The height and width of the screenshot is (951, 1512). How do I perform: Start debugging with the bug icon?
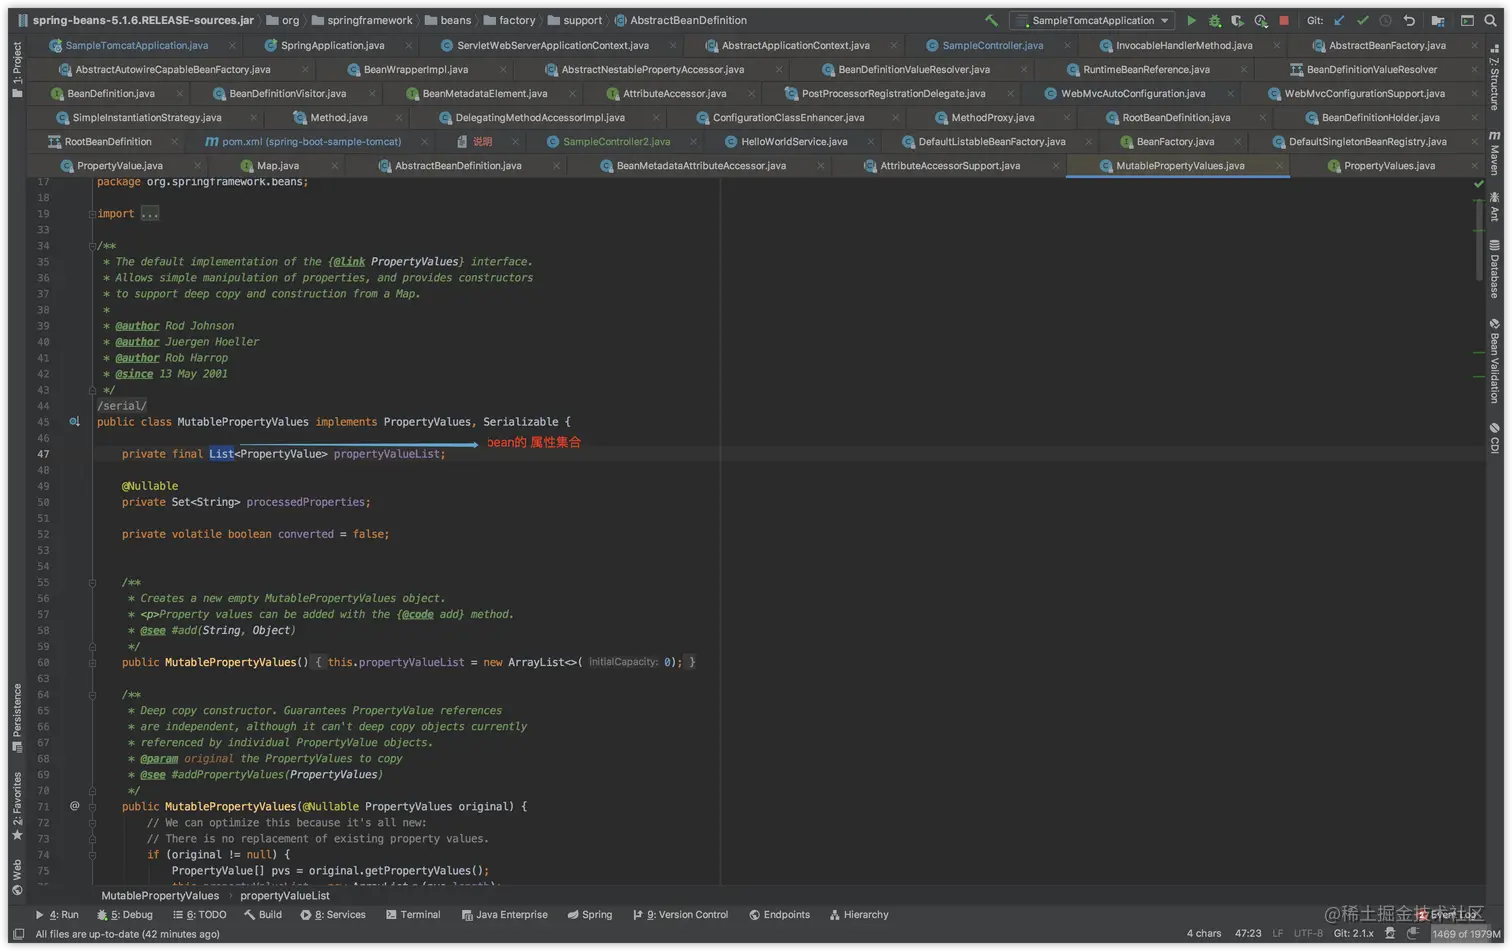(1215, 20)
